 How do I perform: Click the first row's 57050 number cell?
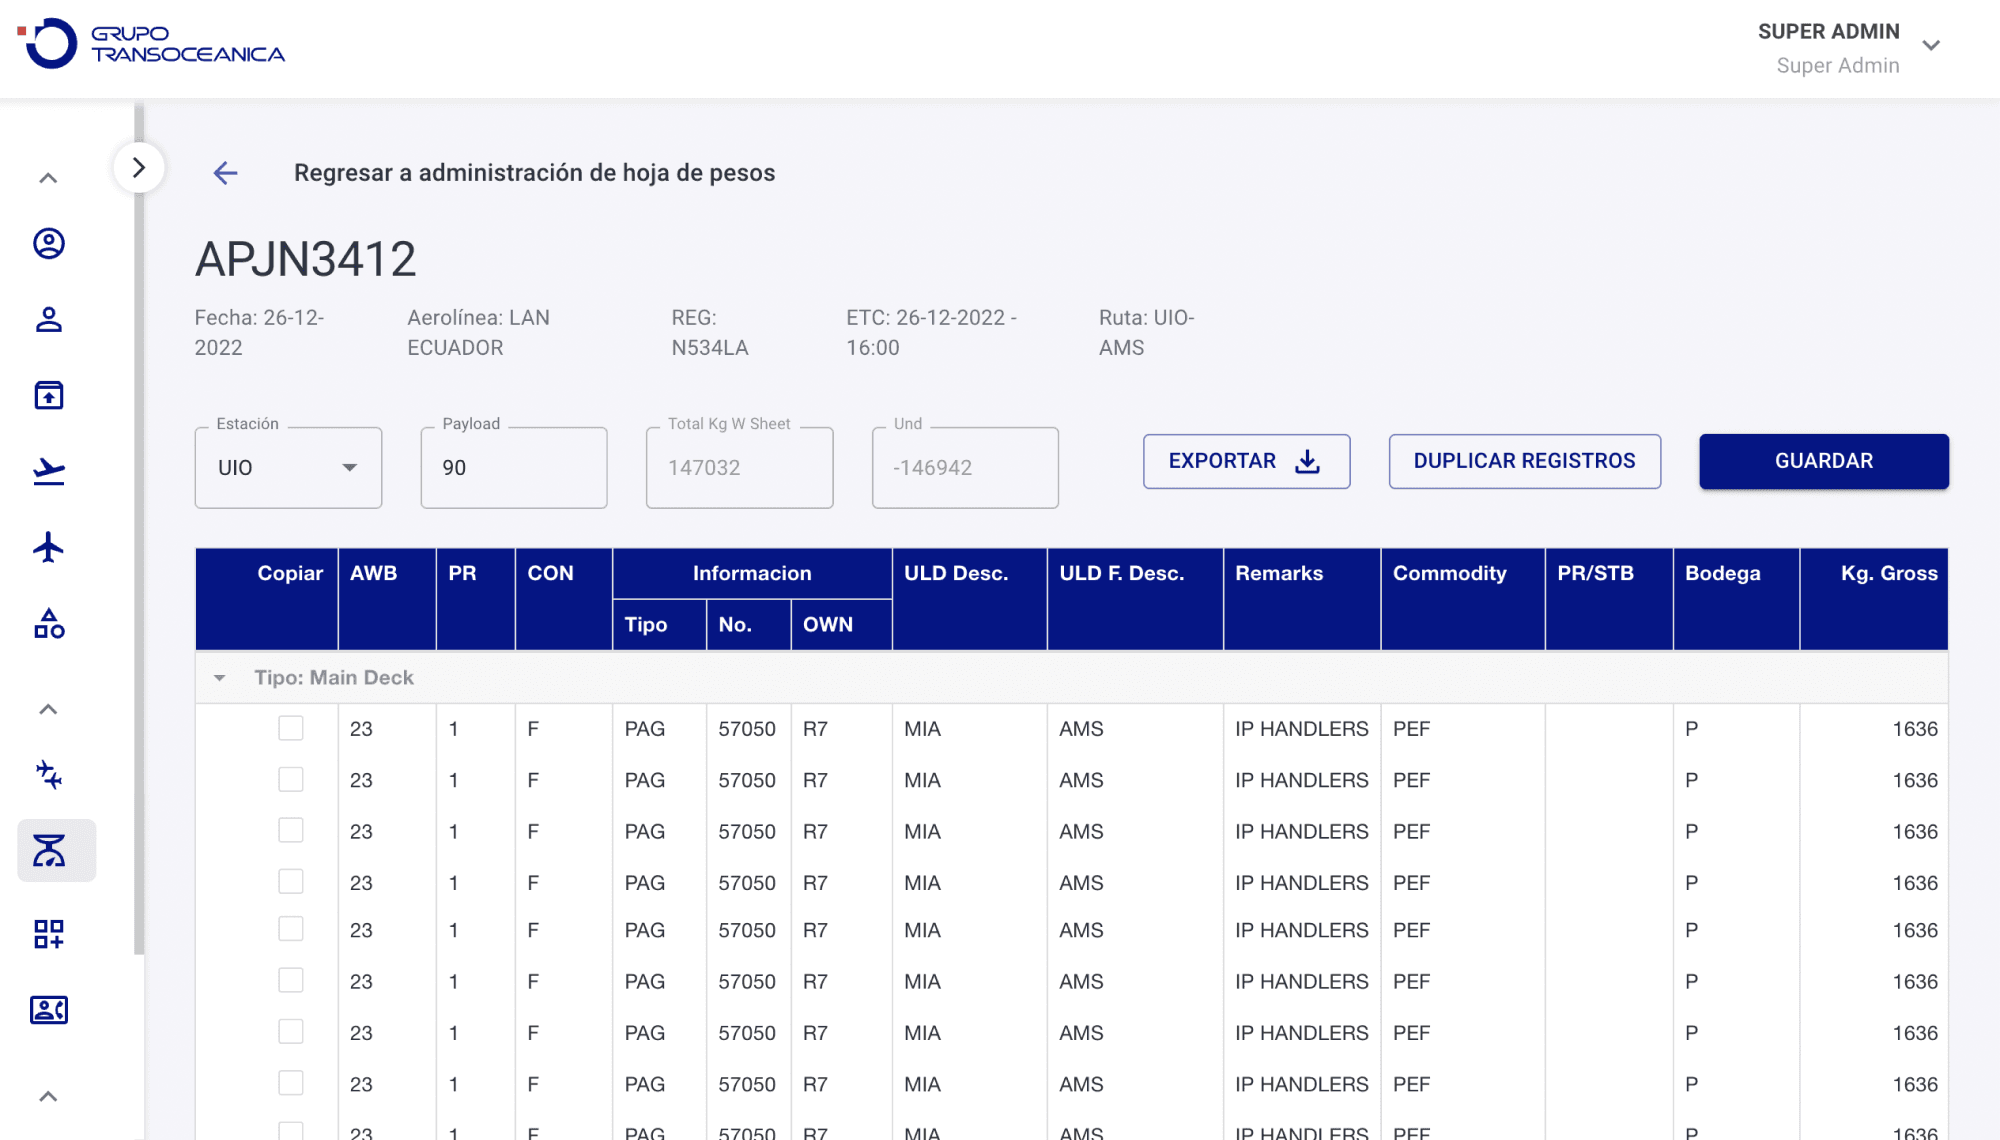click(x=747, y=729)
